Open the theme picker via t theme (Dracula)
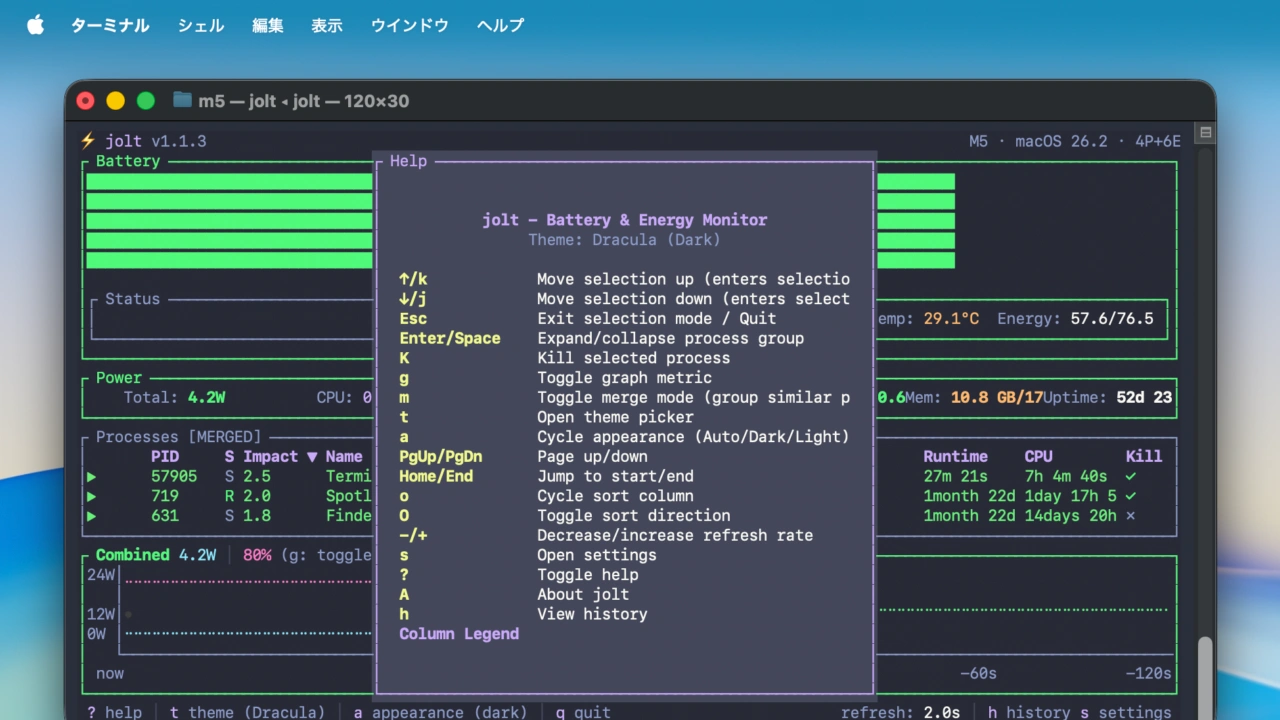The image size is (1280, 720). coord(248,712)
